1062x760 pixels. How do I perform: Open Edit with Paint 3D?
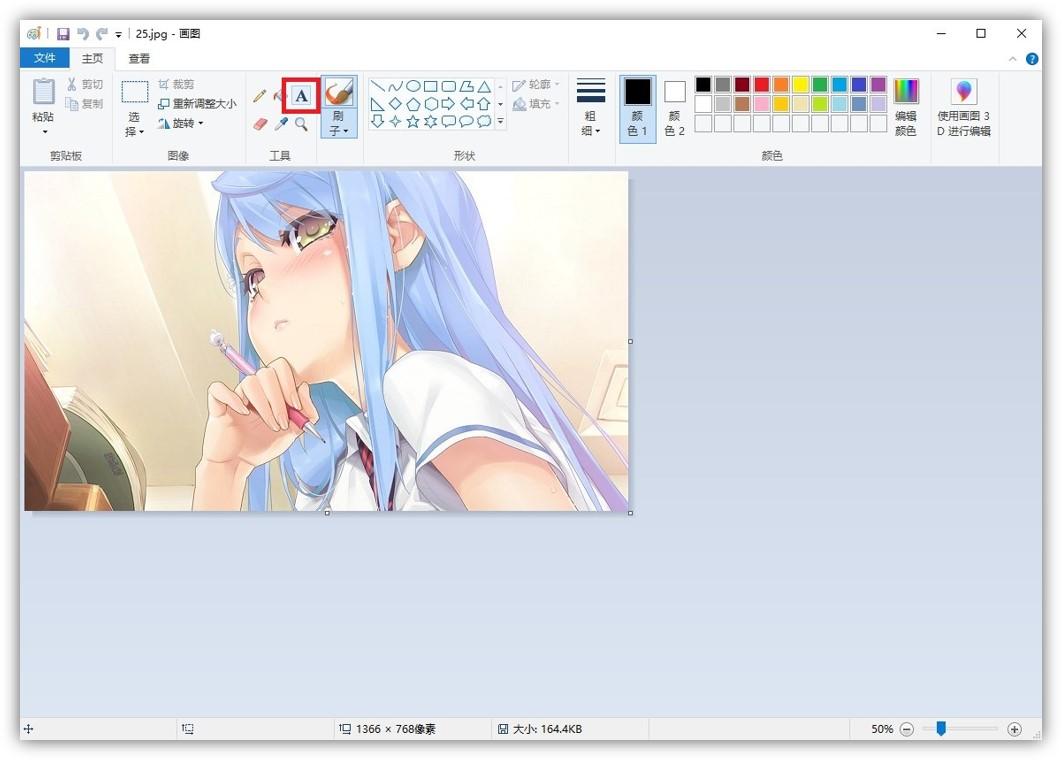[x=963, y=108]
